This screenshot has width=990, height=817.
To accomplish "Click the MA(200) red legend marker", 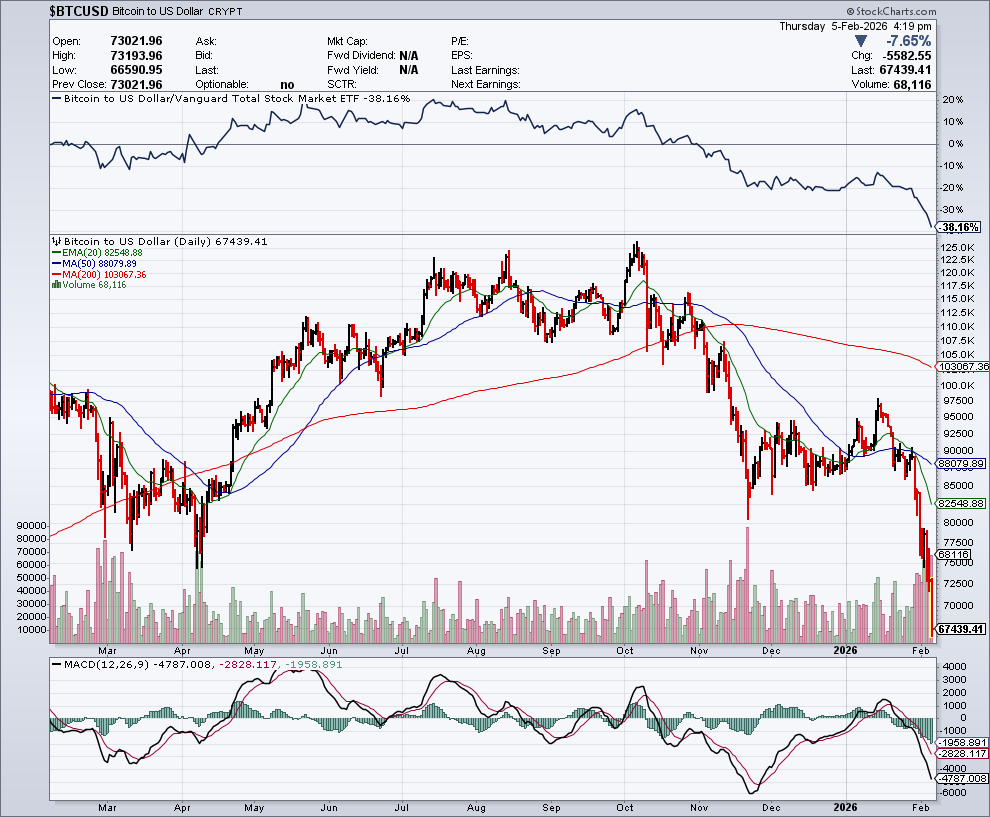I will pyautogui.click(x=56, y=274).
